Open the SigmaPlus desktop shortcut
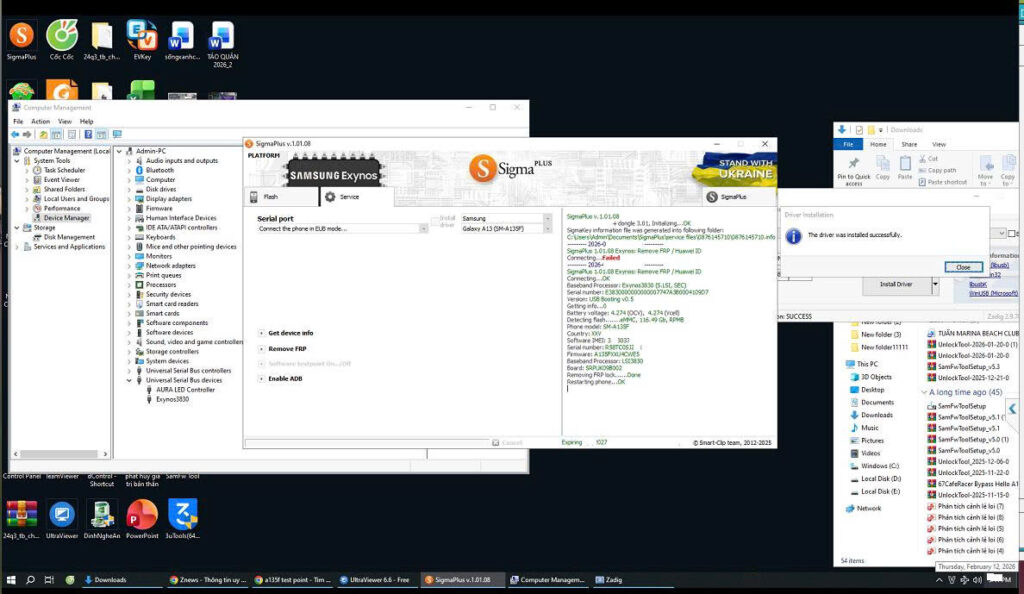Screen dimensions: 1024x594 point(21,38)
